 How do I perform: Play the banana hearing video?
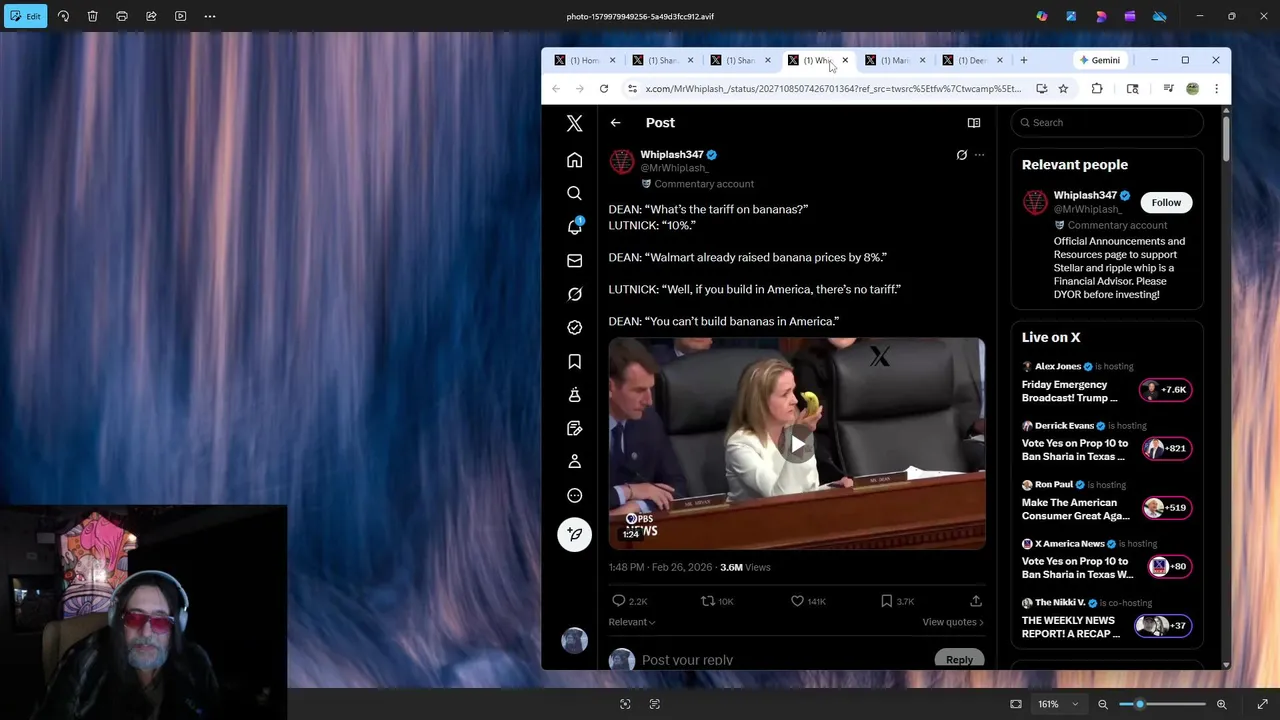pos(797,444)
